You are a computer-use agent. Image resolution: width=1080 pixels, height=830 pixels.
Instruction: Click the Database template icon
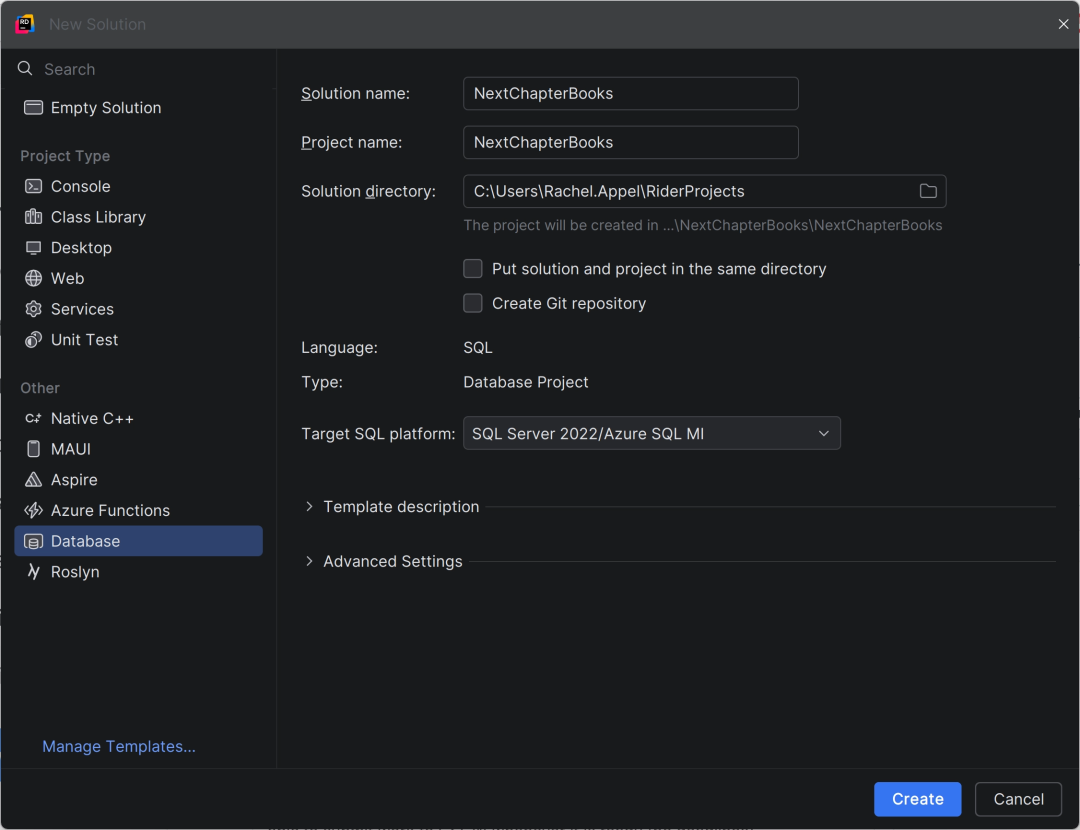point(33,541)
